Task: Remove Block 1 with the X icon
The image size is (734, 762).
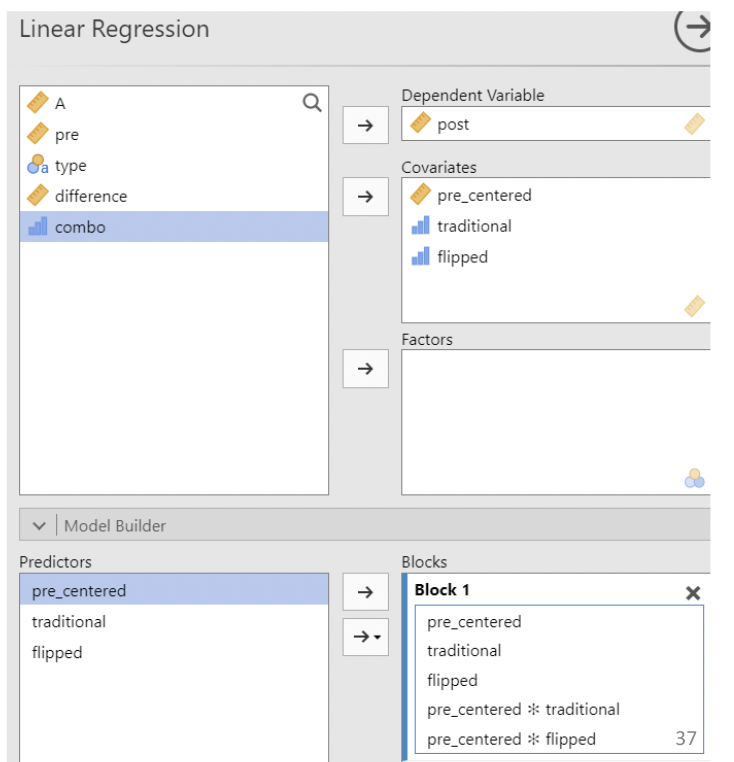Action: pos(692,592)
